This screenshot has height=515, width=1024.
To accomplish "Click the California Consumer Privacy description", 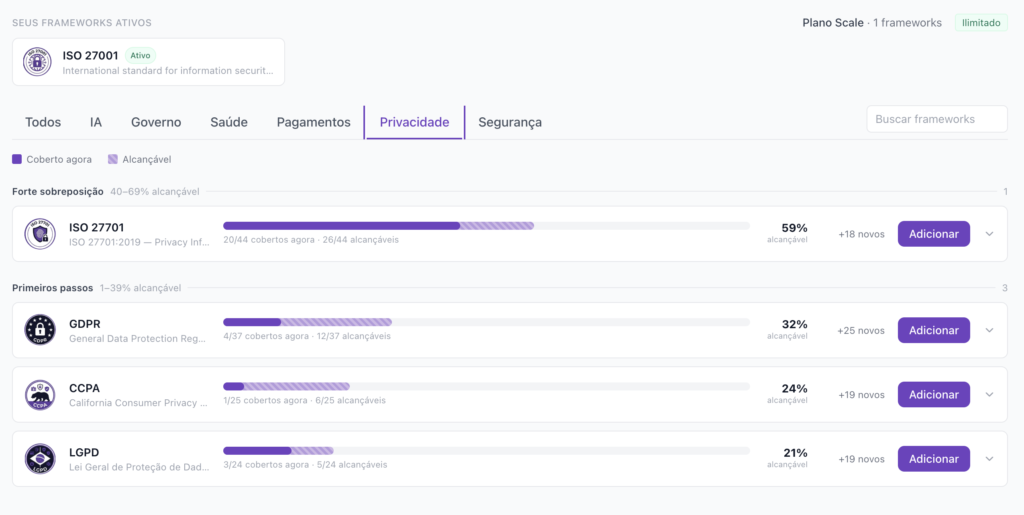I will tap(138, 403).
